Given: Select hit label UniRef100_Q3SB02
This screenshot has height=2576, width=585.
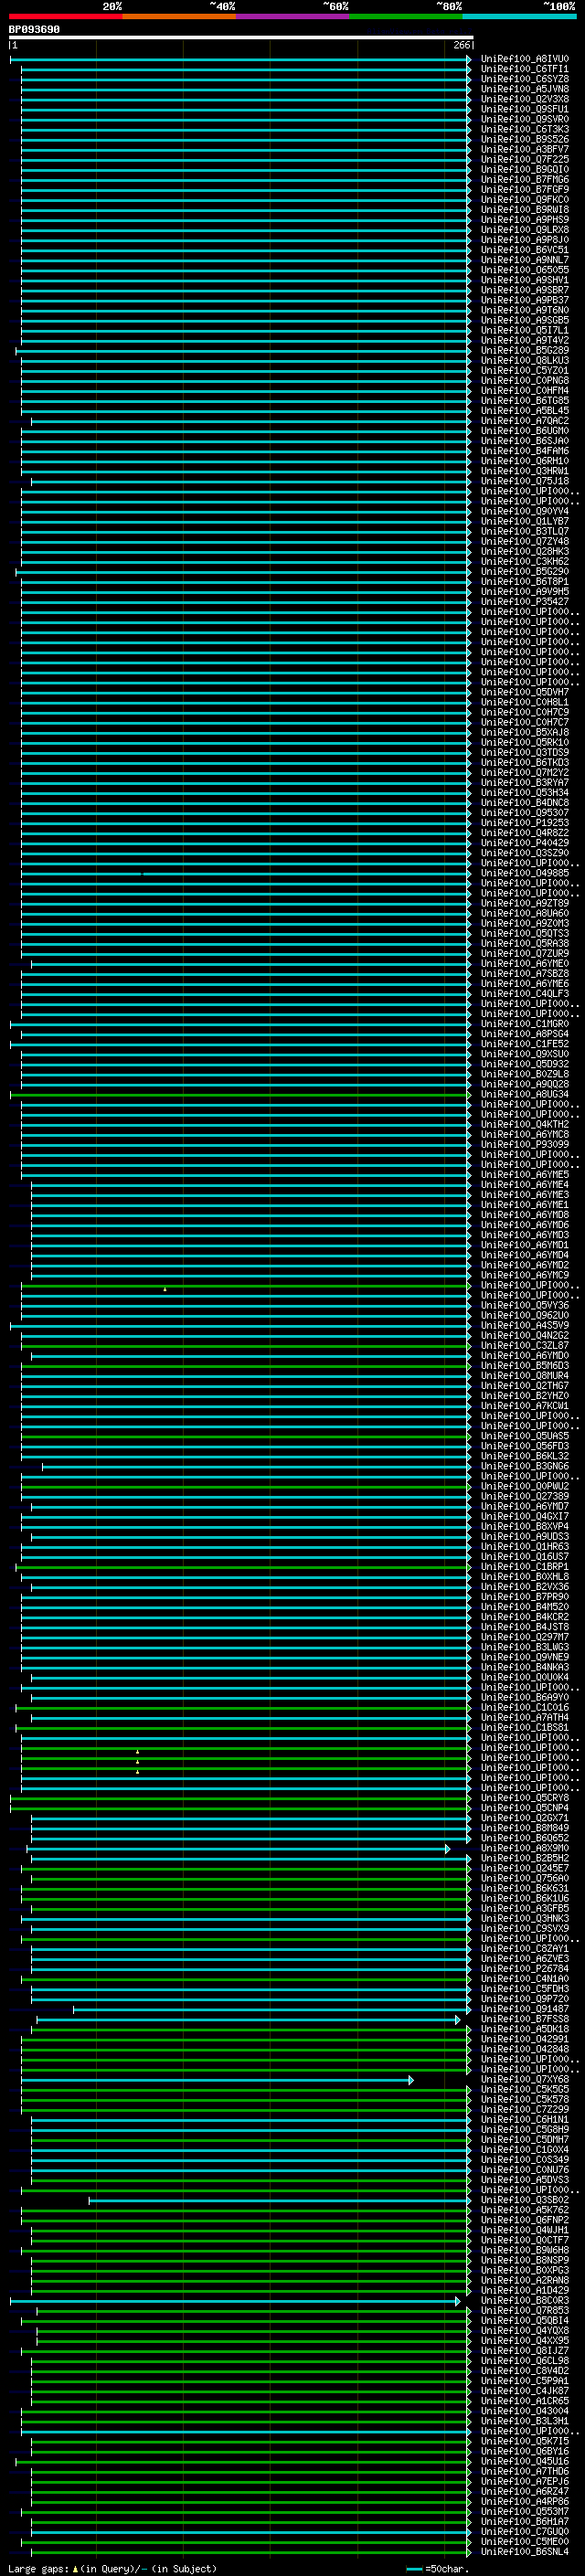Looking at the screenshot, I should (525, 2200).
